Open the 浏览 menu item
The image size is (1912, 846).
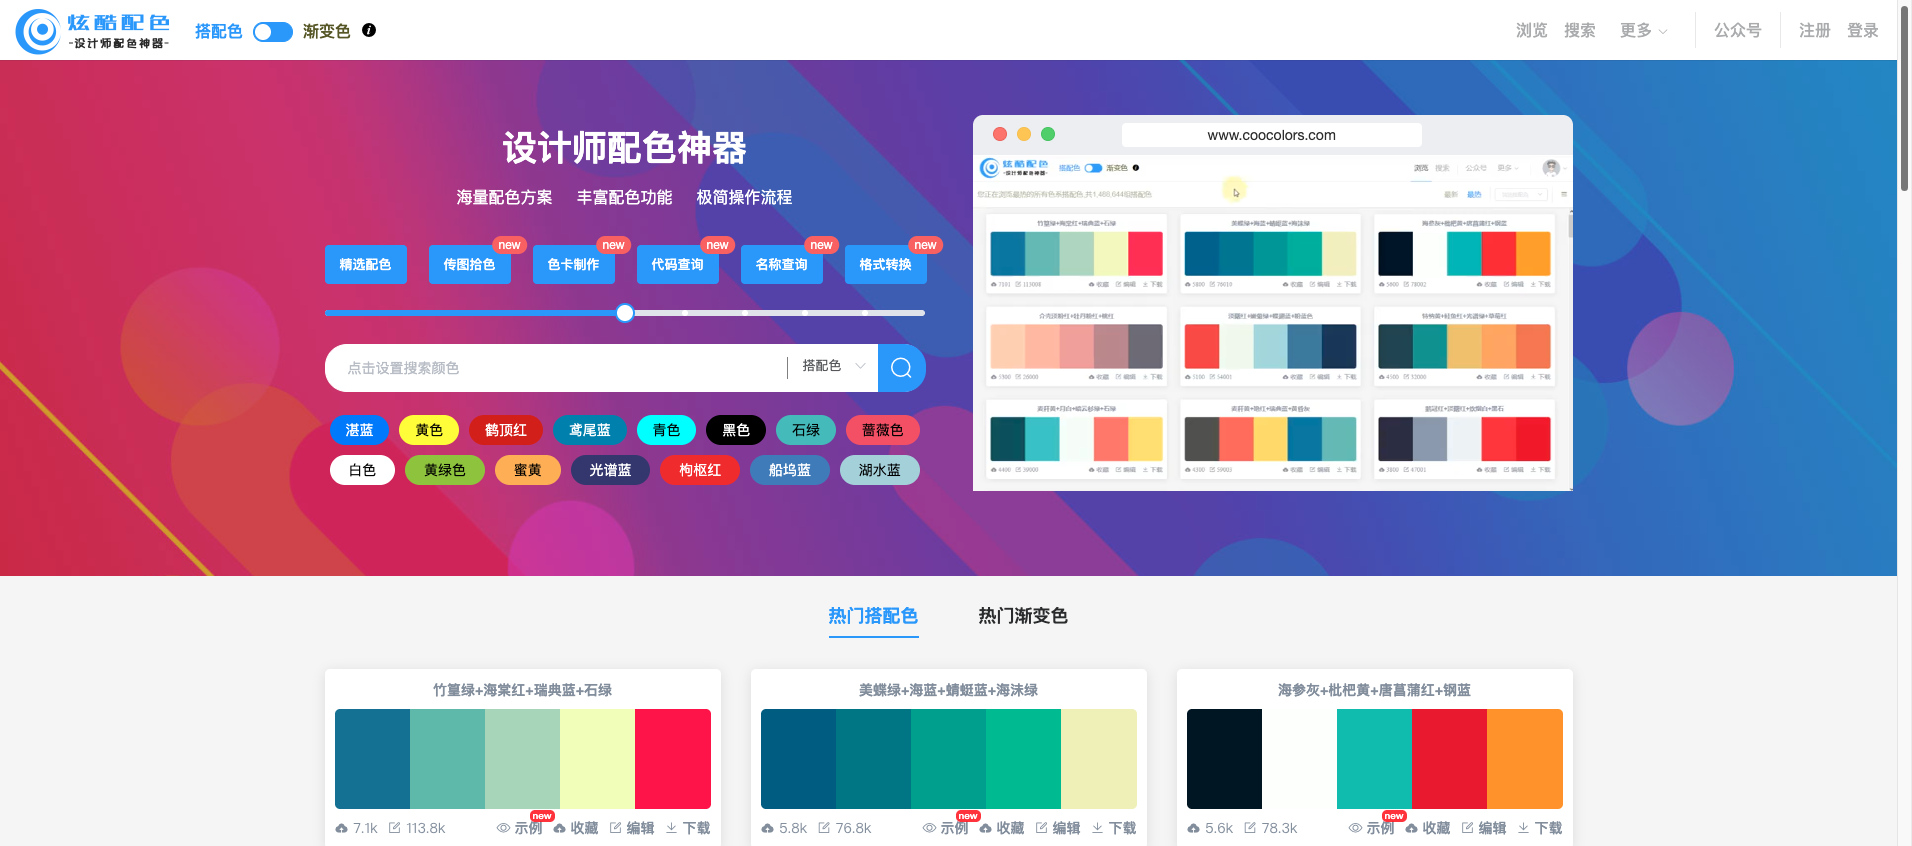[1532, 30]
